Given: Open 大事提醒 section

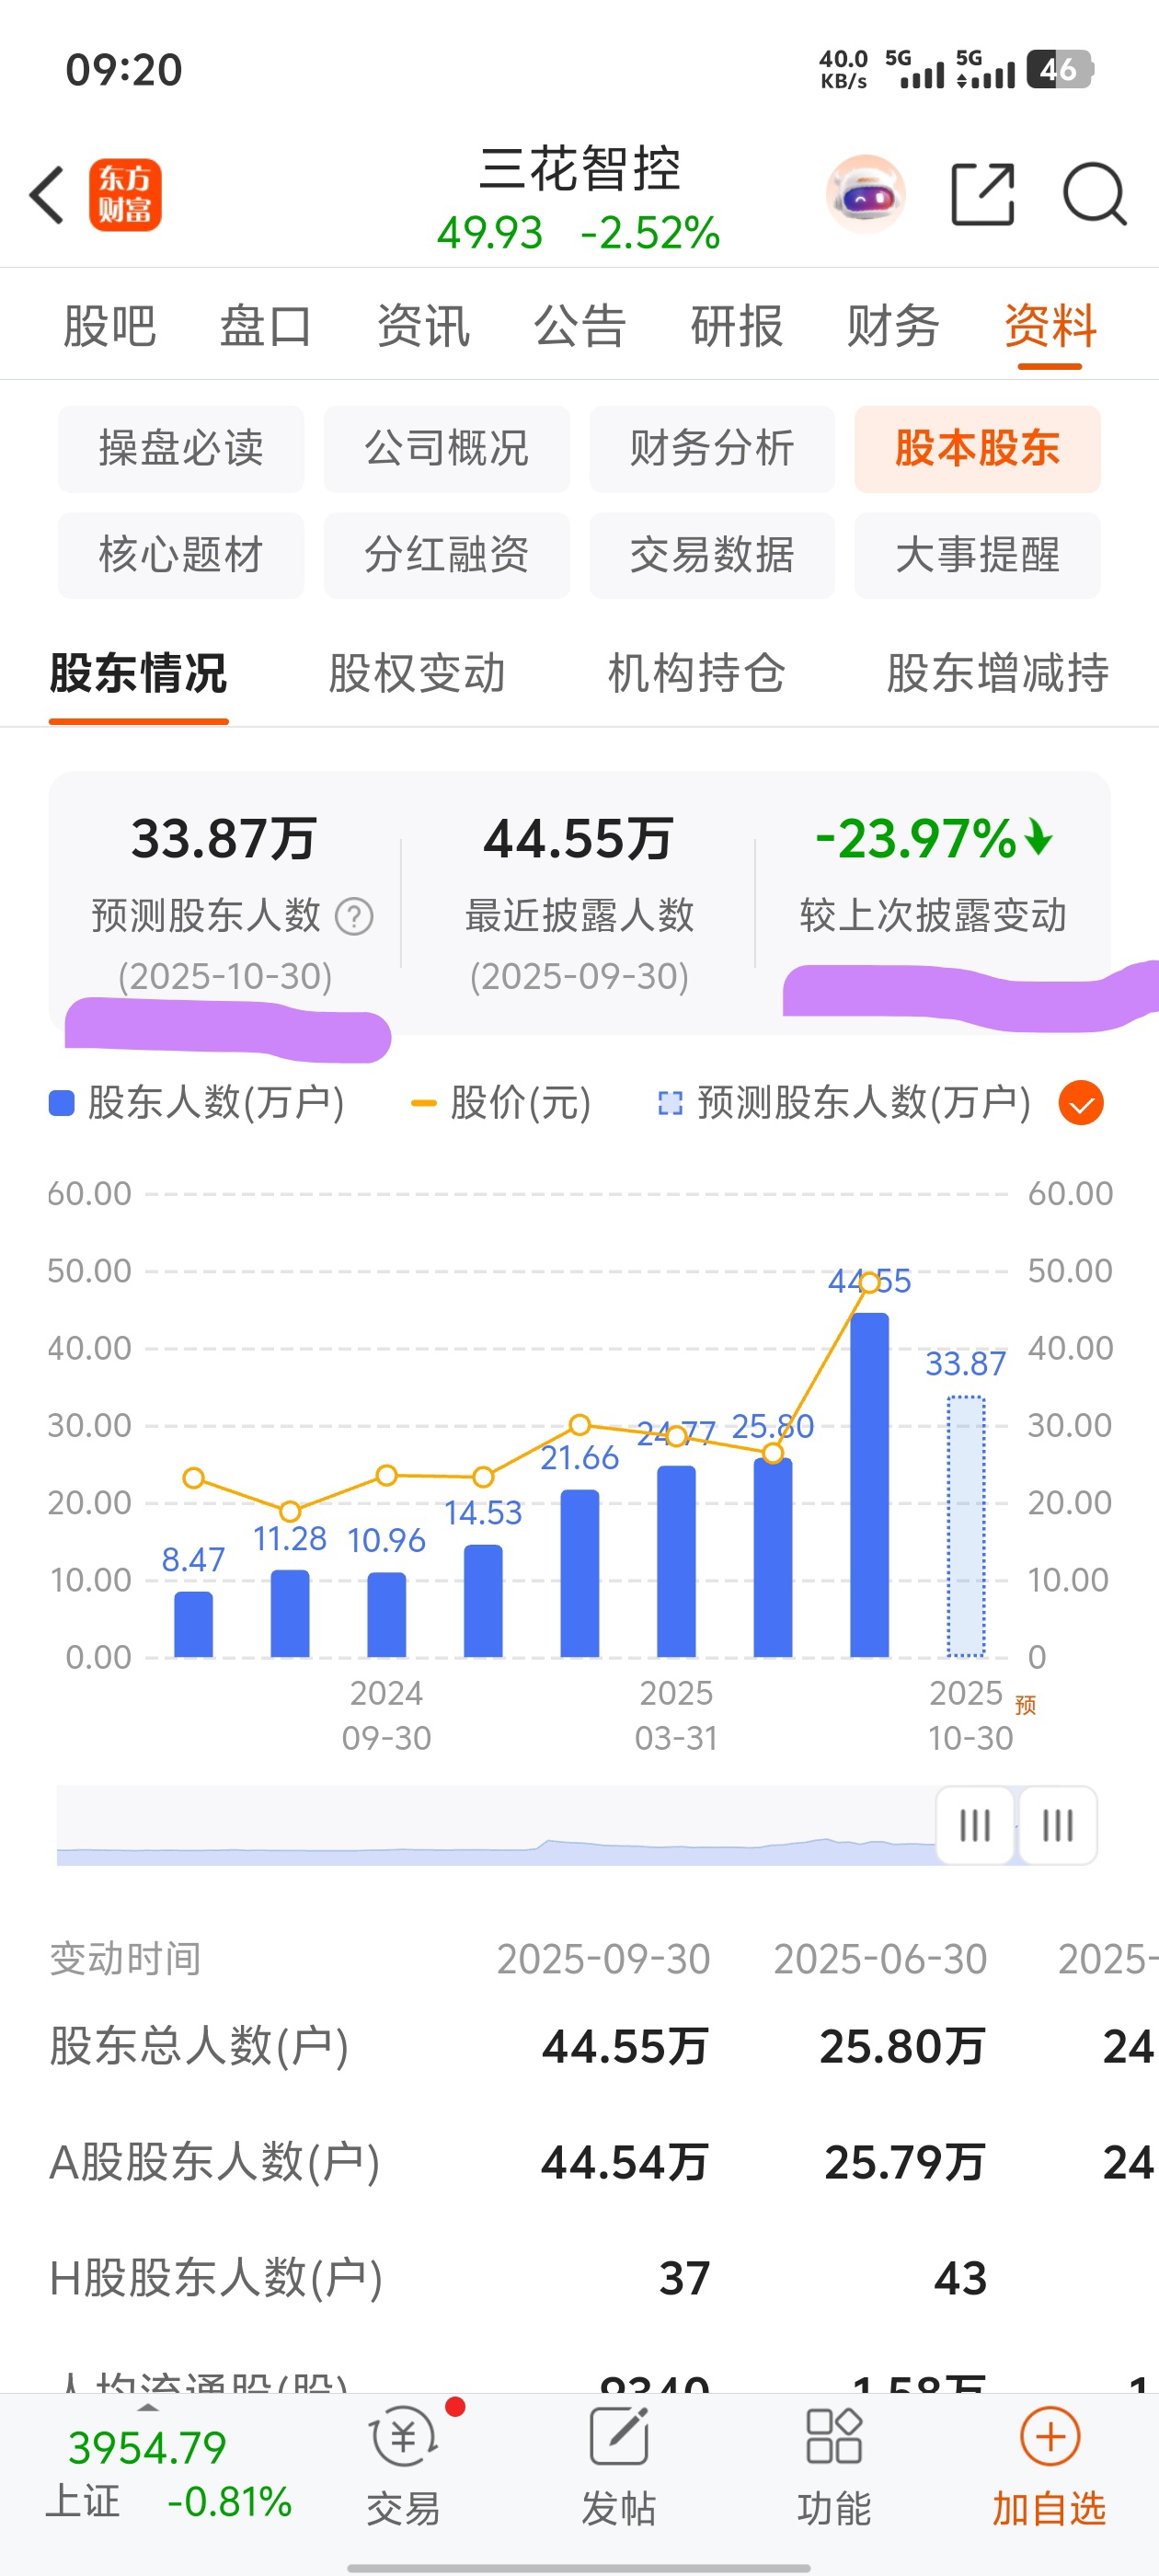Looking at the screenshot, I should [977, 555].
